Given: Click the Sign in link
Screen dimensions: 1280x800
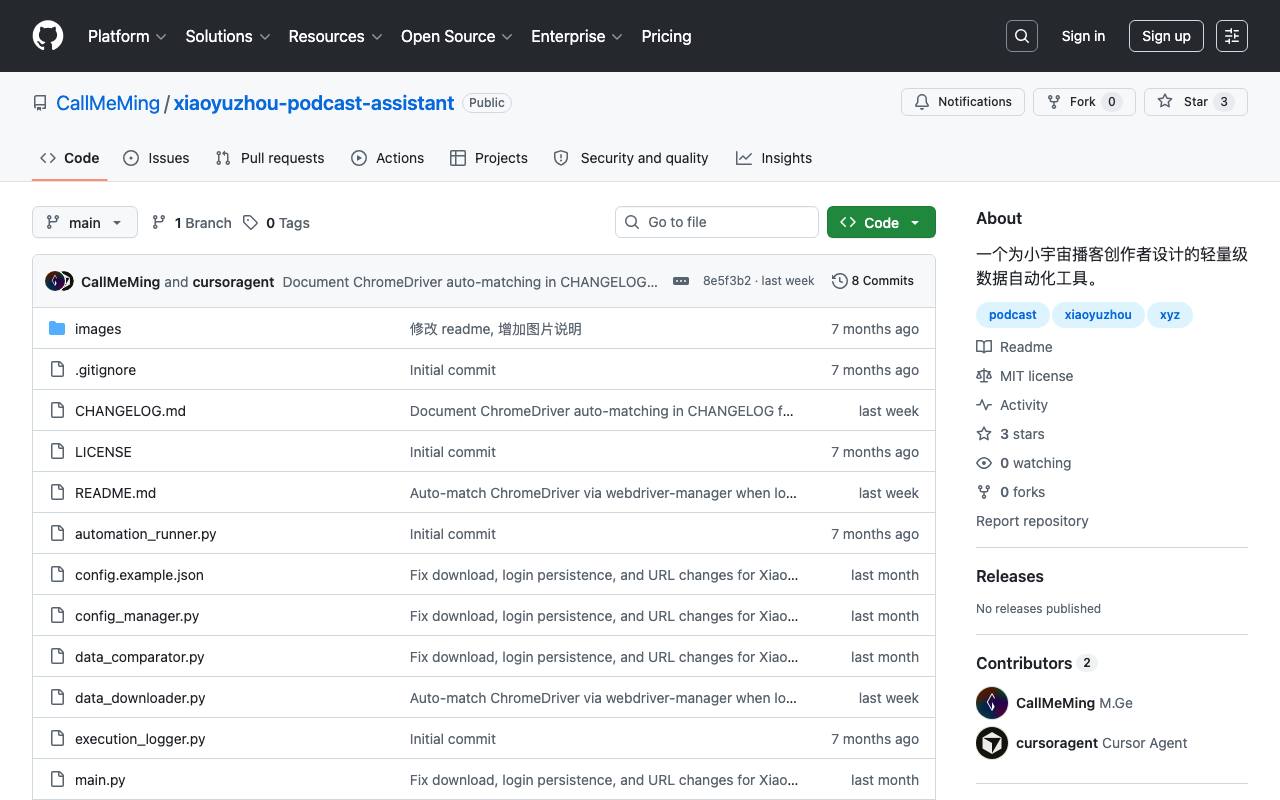Looking at the screenshot, I should click(1083, 36).
